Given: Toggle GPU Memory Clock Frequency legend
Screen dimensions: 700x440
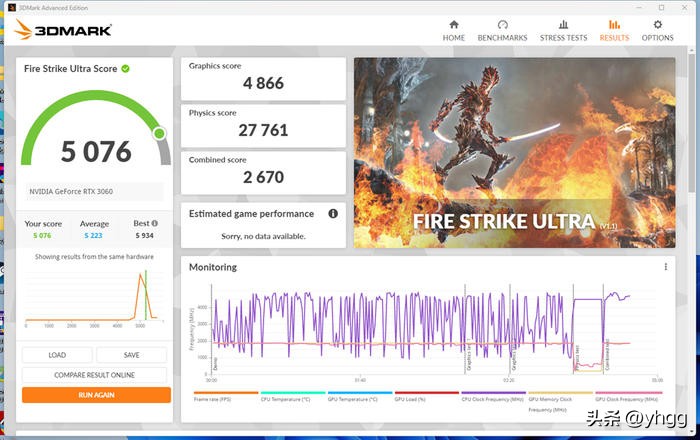Looking at the screenshot, I should (x=553, y=402).
